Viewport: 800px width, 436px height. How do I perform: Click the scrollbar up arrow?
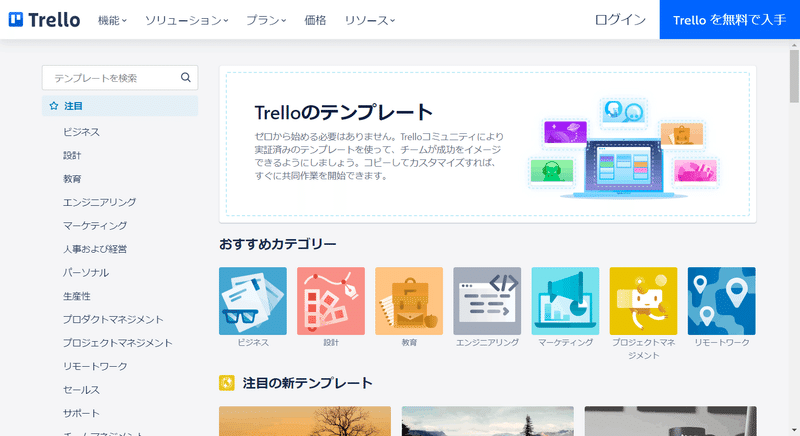794,45
